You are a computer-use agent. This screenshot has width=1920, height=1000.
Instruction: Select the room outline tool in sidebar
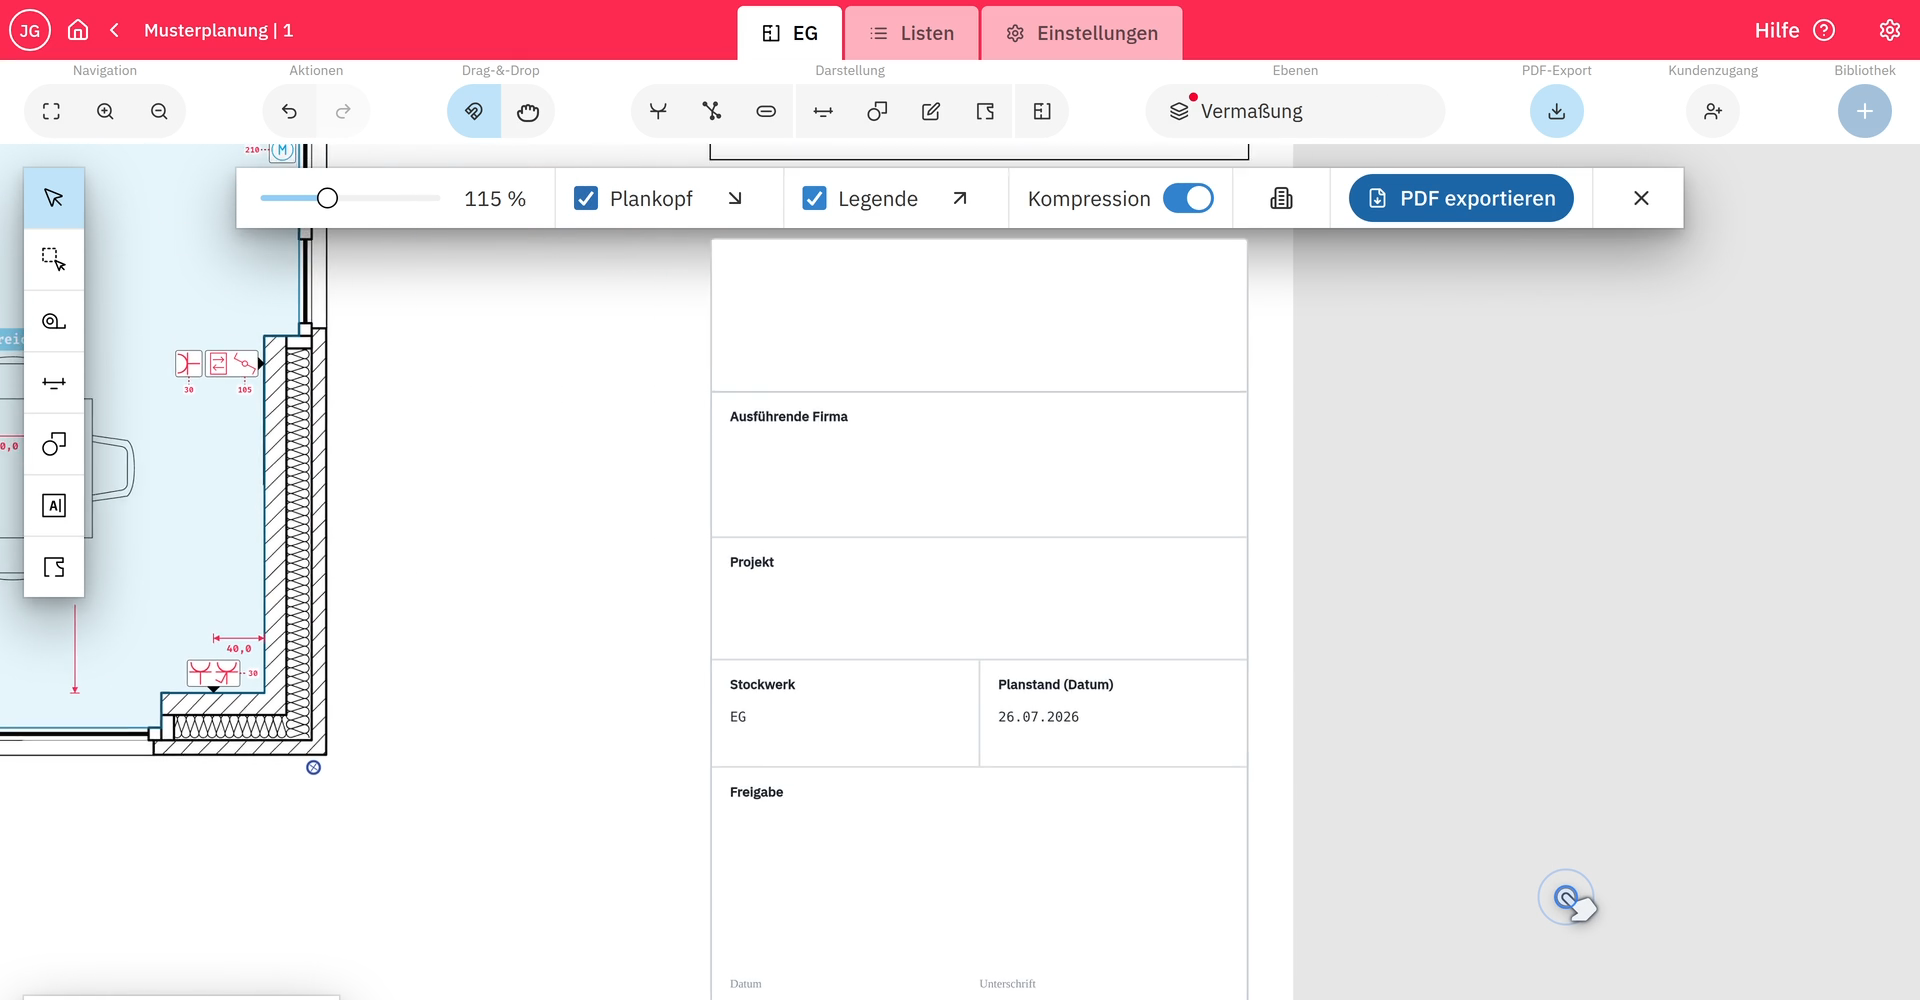coord(54,567)
